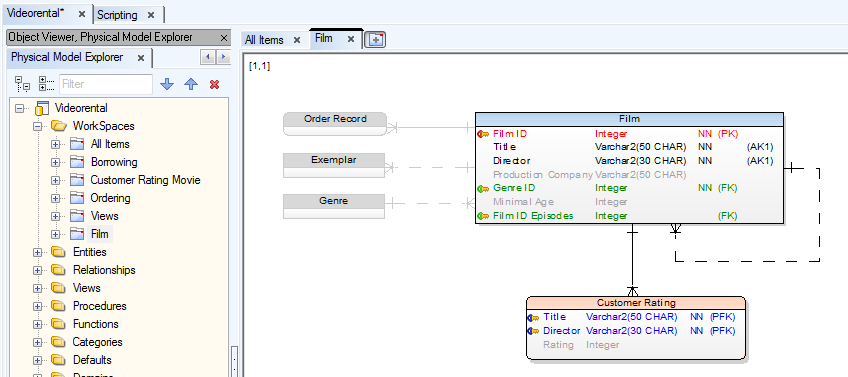This screenshot has height=377, width=848.
Task: Click the Rating attribute in Customer Rating
Action: point(636,345)
